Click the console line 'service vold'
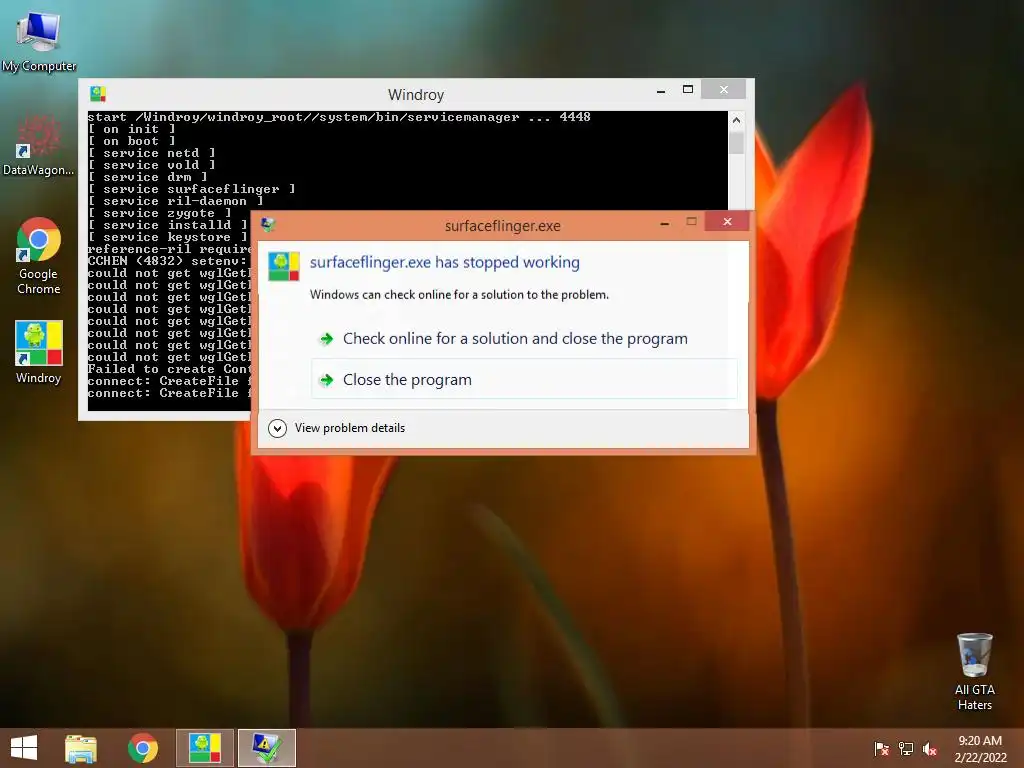 pyautogui.click(x=152, y=165)
